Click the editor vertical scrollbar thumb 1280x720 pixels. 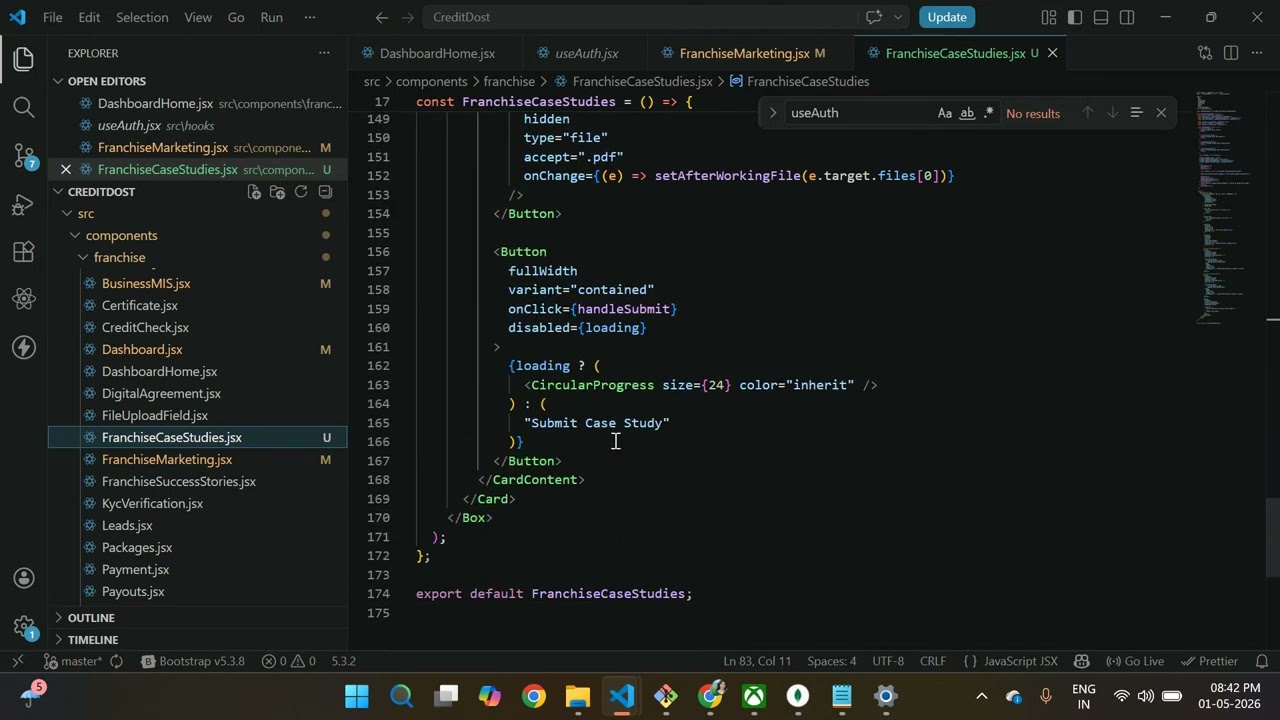pyautogui.click(x=1273, y=536)
